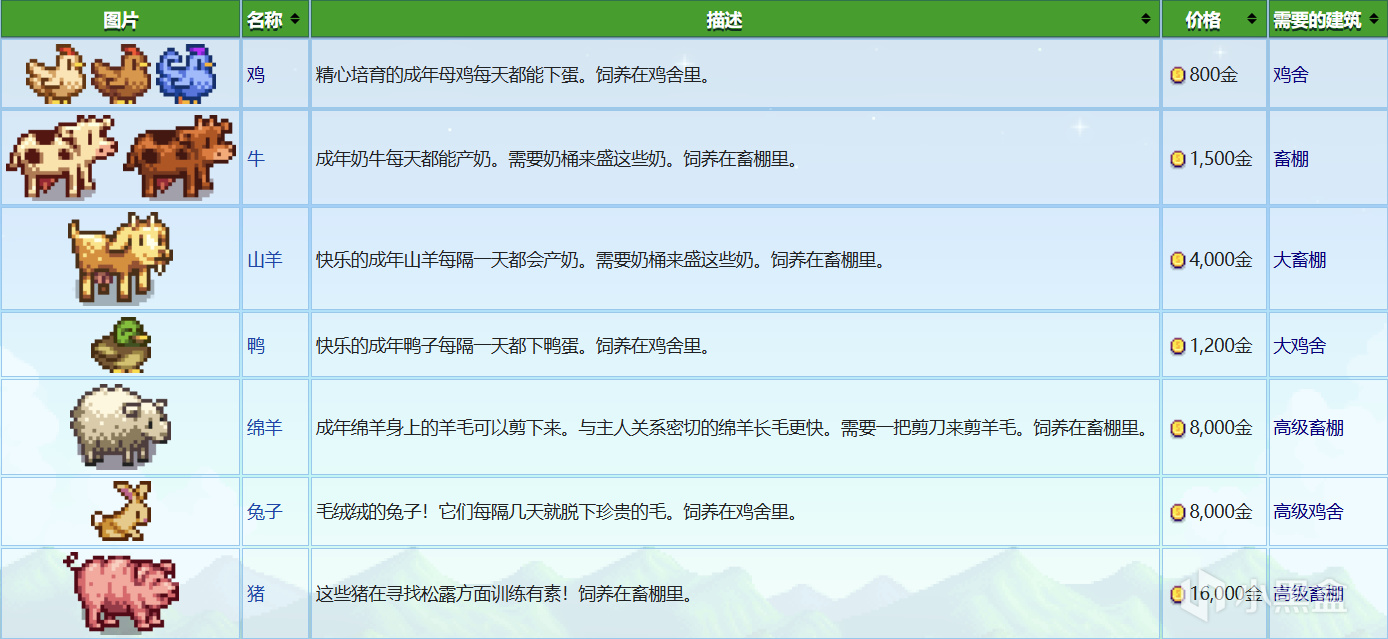1388x639 pixels.
Task: Click the brown cow image
Action: [x=179, y=157]
